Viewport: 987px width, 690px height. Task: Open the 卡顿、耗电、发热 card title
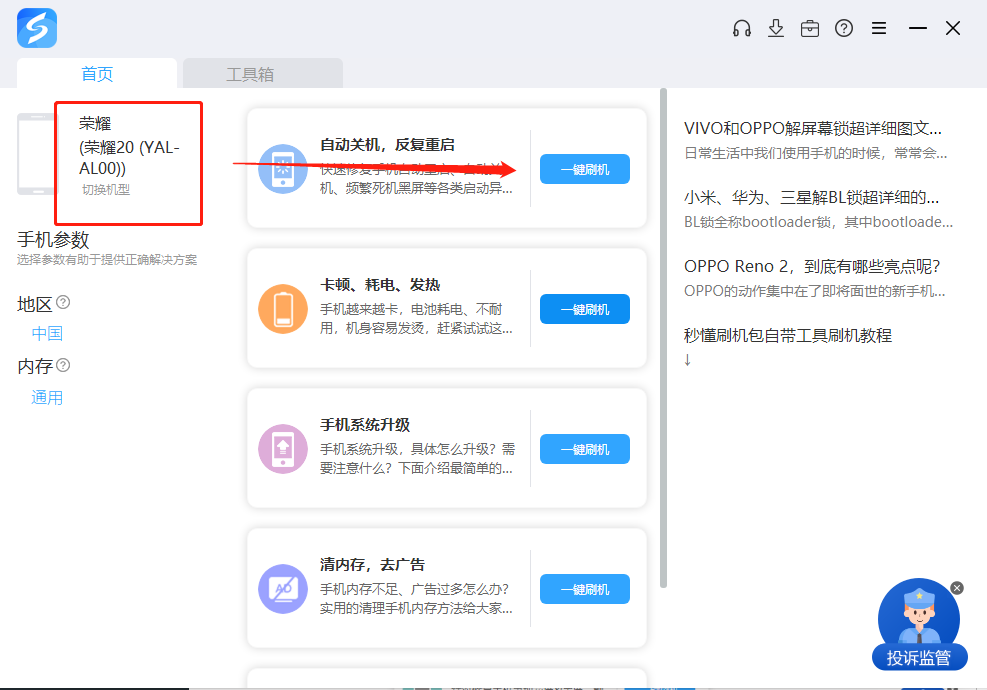click(x=380, y=285)
